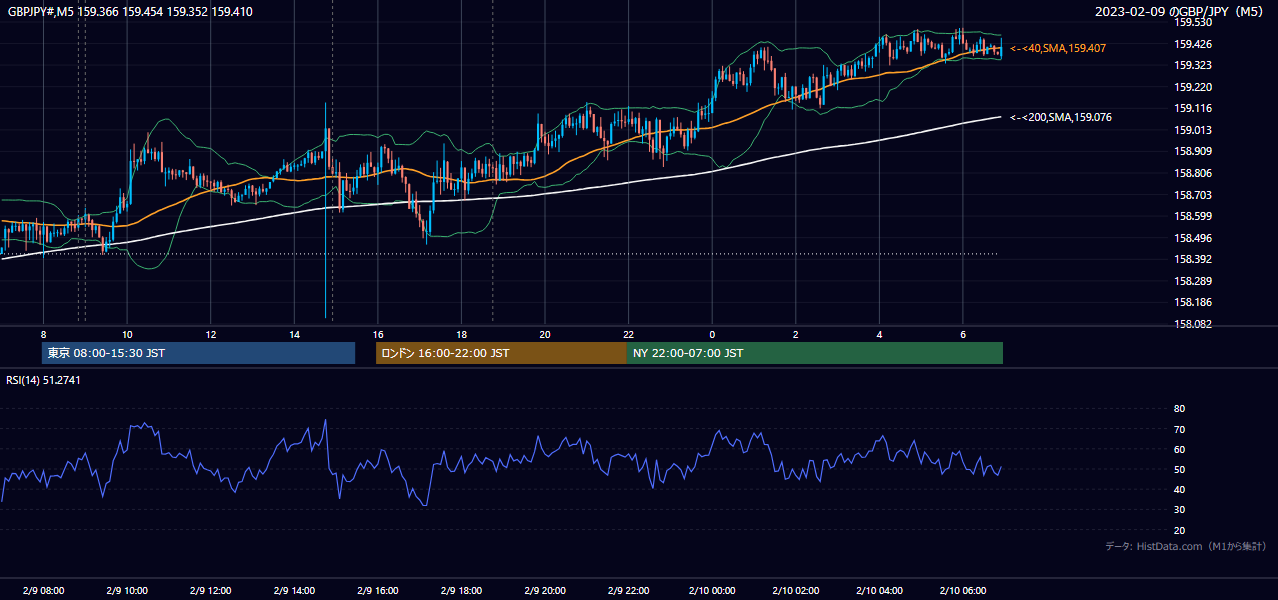The image size is (1278, 600).
Task: Click price axis value 158.599
Action: (x=1193, y=216)
